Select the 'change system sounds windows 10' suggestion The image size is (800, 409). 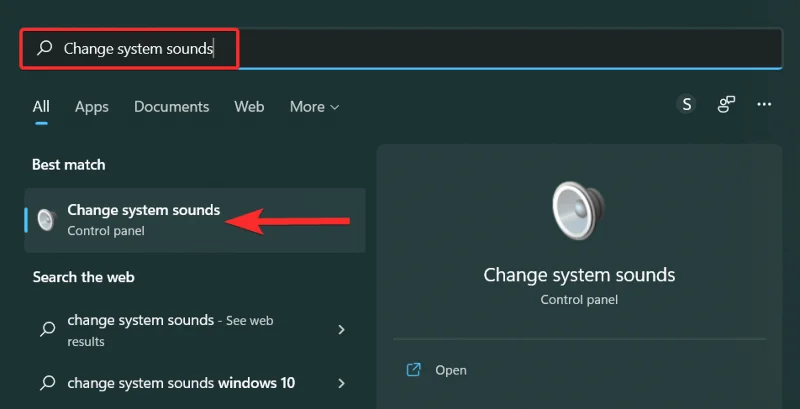(181, 383)
